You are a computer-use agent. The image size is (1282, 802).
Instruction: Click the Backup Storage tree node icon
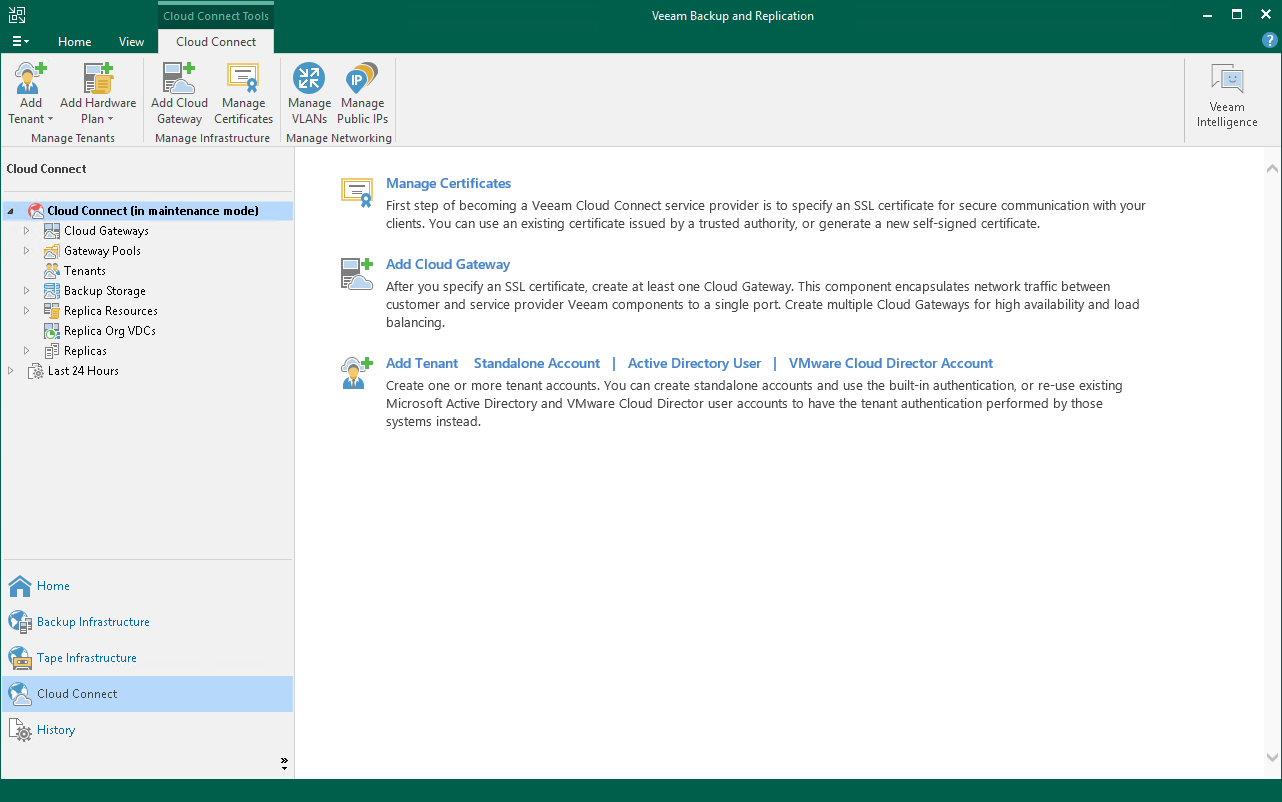click(x=52, y=291)
